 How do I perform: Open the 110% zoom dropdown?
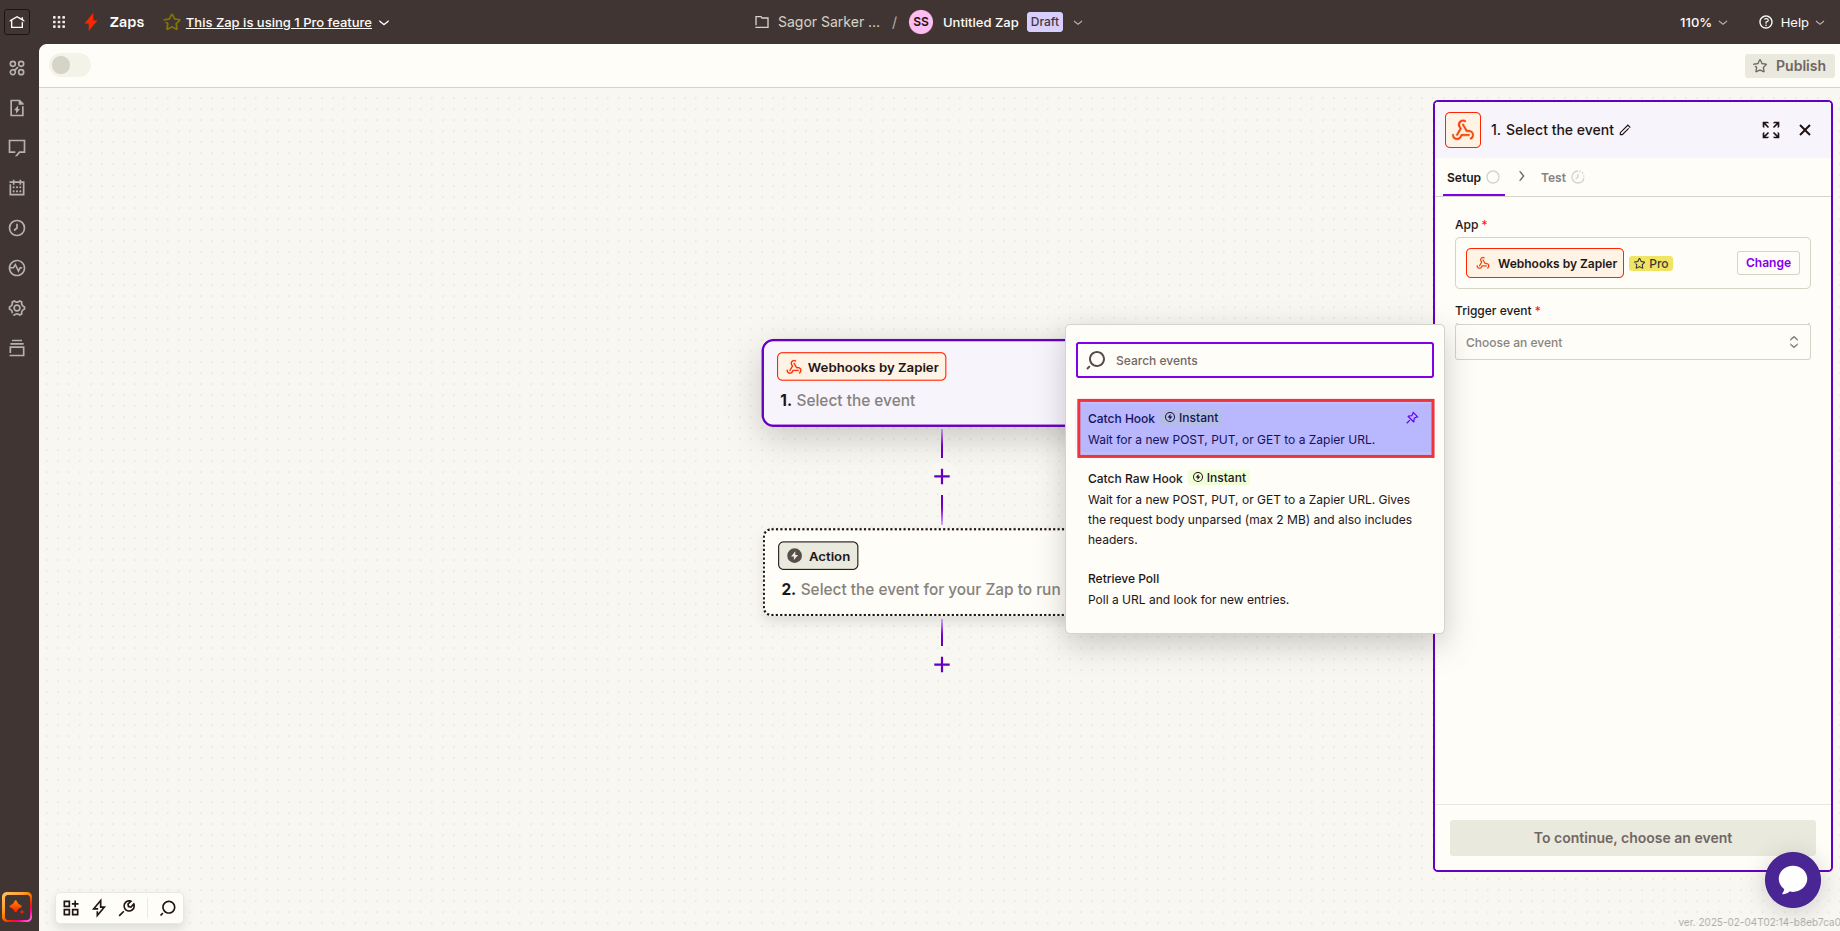point(1703,22)
